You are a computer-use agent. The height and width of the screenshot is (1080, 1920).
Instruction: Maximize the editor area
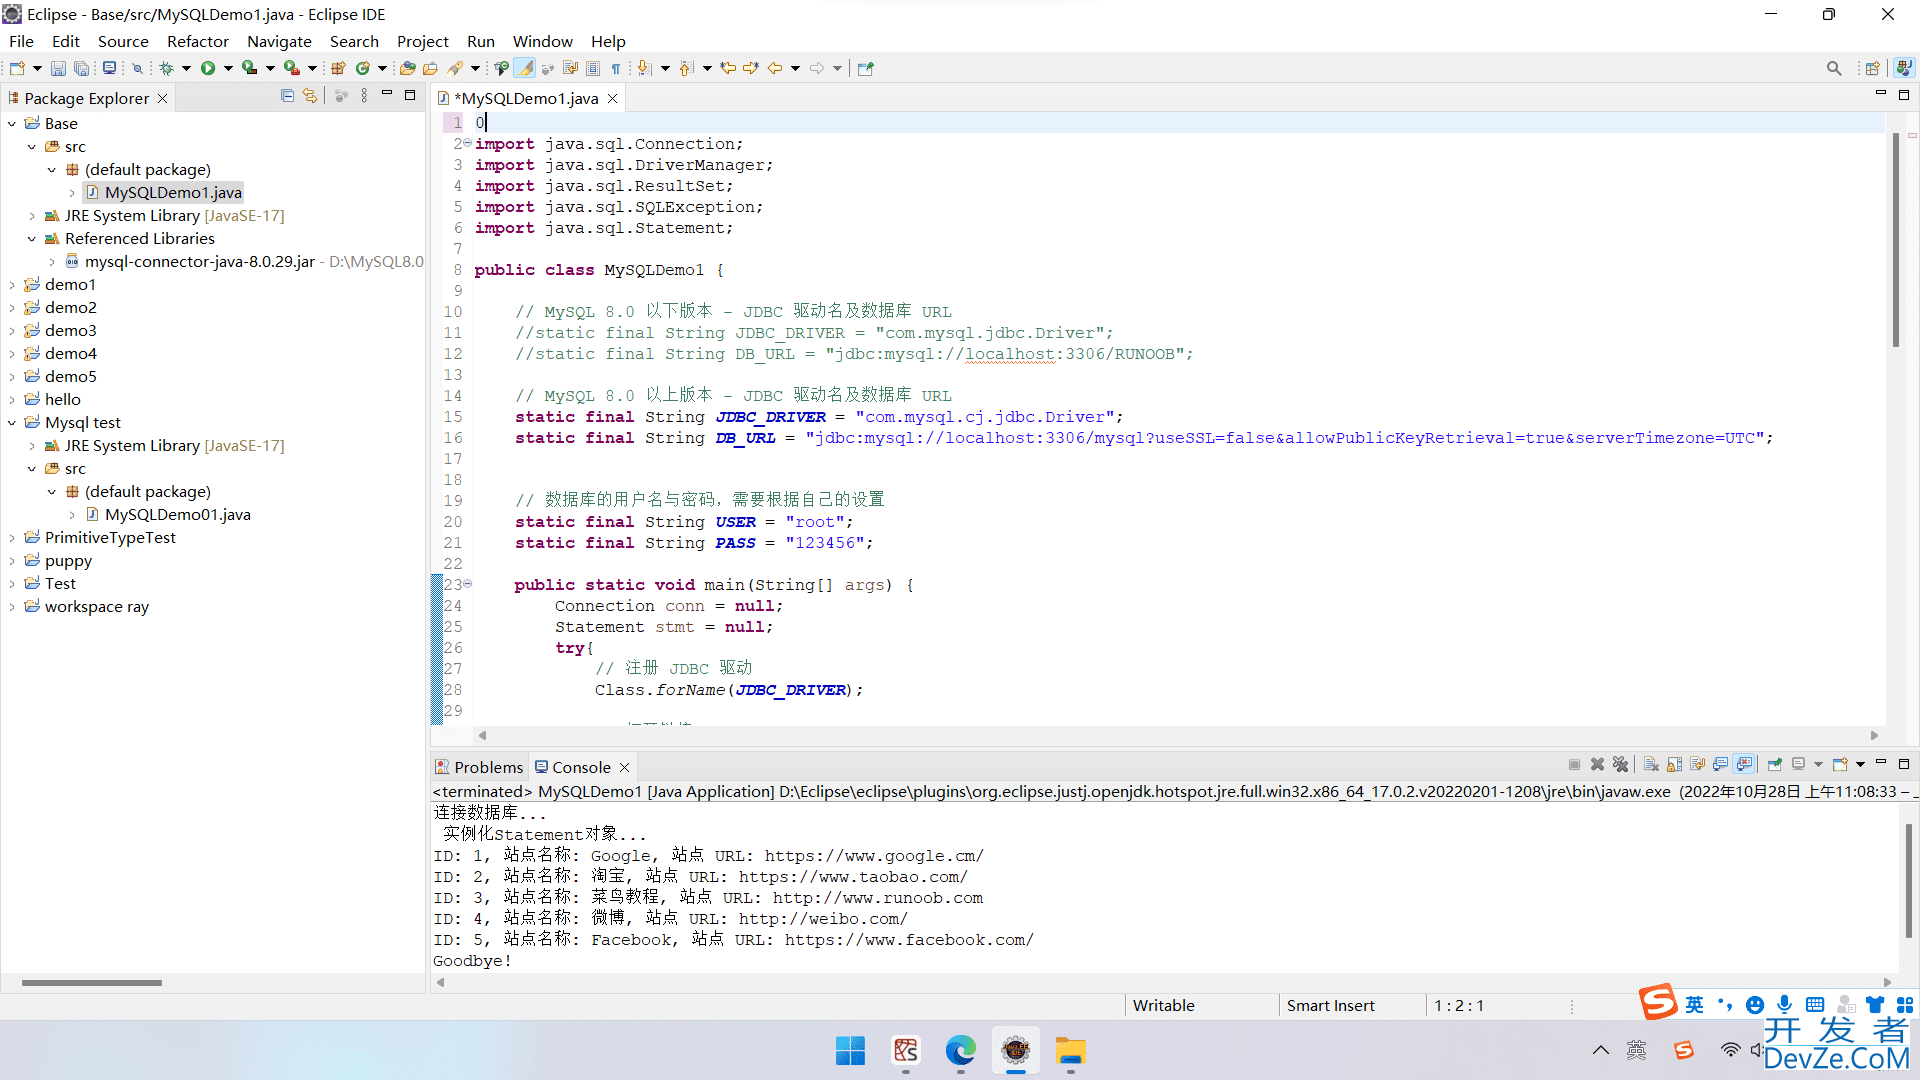click(x=1904, y=95)
